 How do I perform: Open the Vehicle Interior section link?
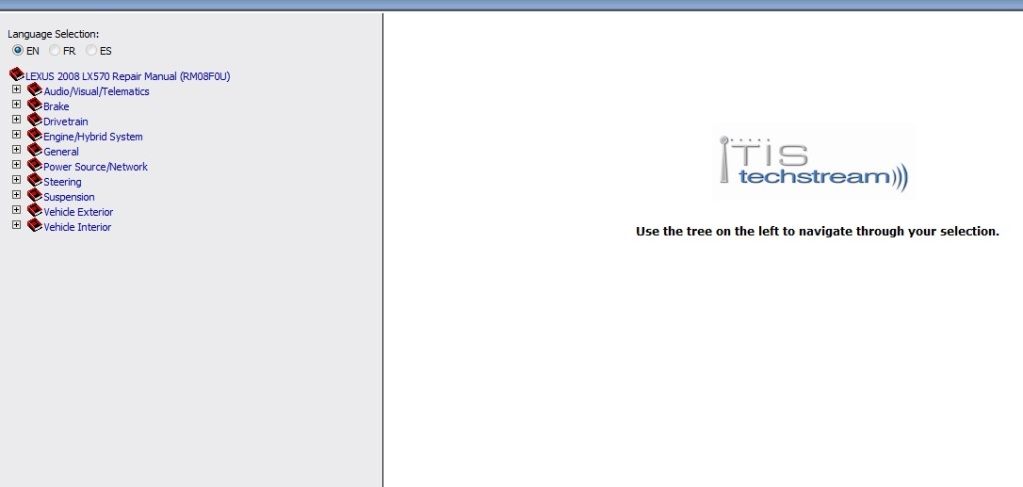(x=78, y=227)
